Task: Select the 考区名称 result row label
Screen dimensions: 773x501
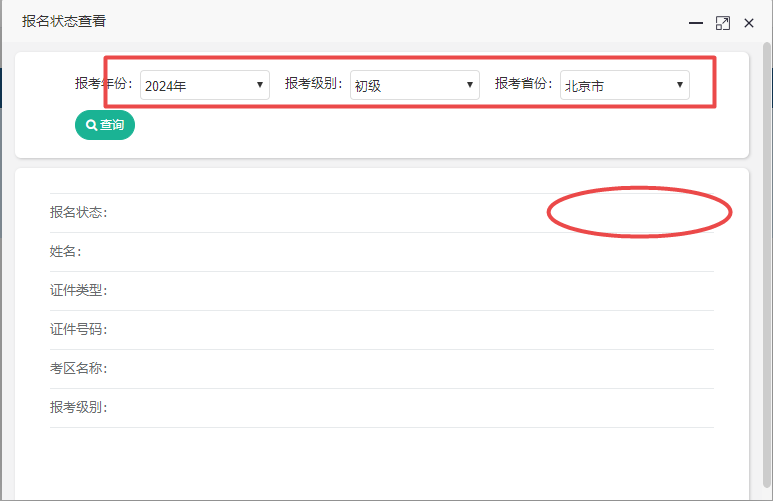Action: (x=78, y=369)
